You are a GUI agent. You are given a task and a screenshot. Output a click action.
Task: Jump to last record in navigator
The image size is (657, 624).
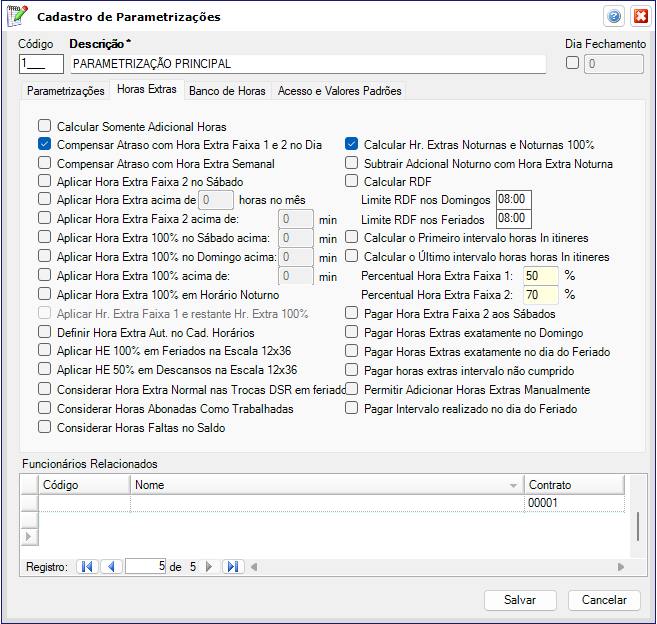232,566
